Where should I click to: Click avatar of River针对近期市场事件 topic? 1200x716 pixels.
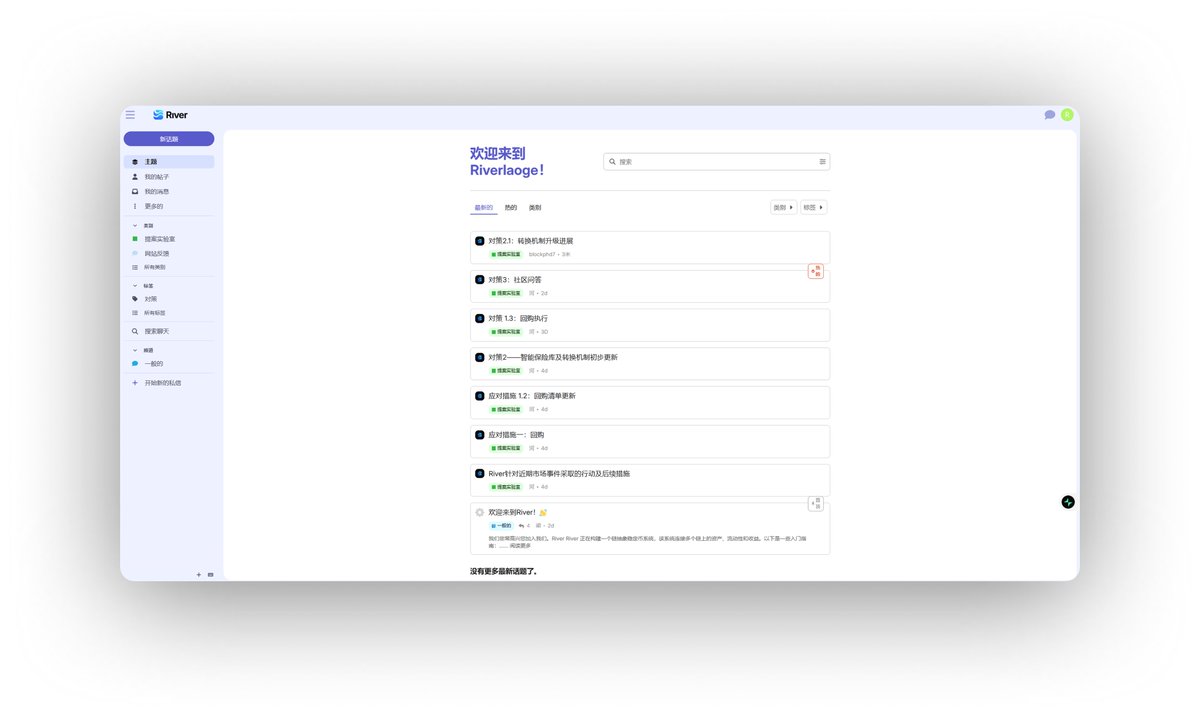click(x=480, y=474)
